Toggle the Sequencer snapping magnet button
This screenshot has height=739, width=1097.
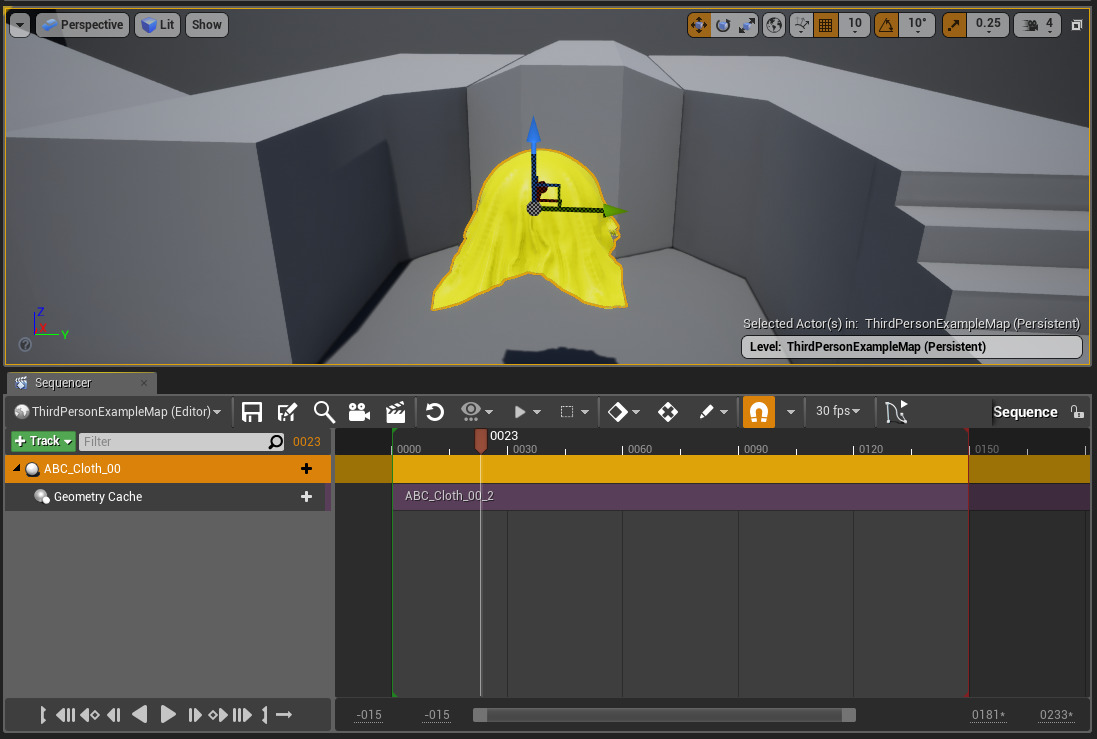[x=759, y=412]
